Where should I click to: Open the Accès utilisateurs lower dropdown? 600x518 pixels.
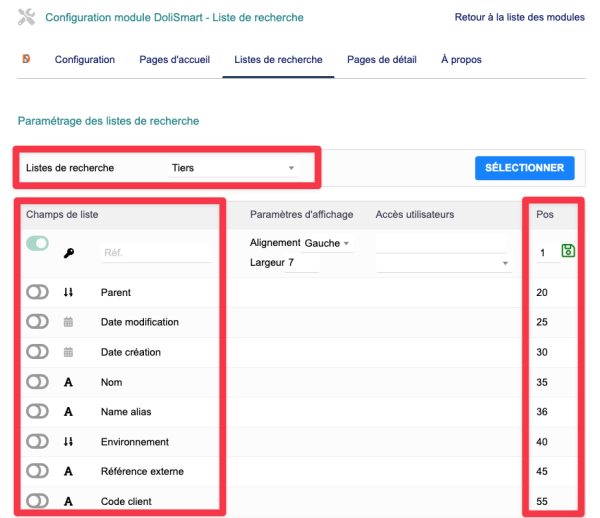click(444, 264)
